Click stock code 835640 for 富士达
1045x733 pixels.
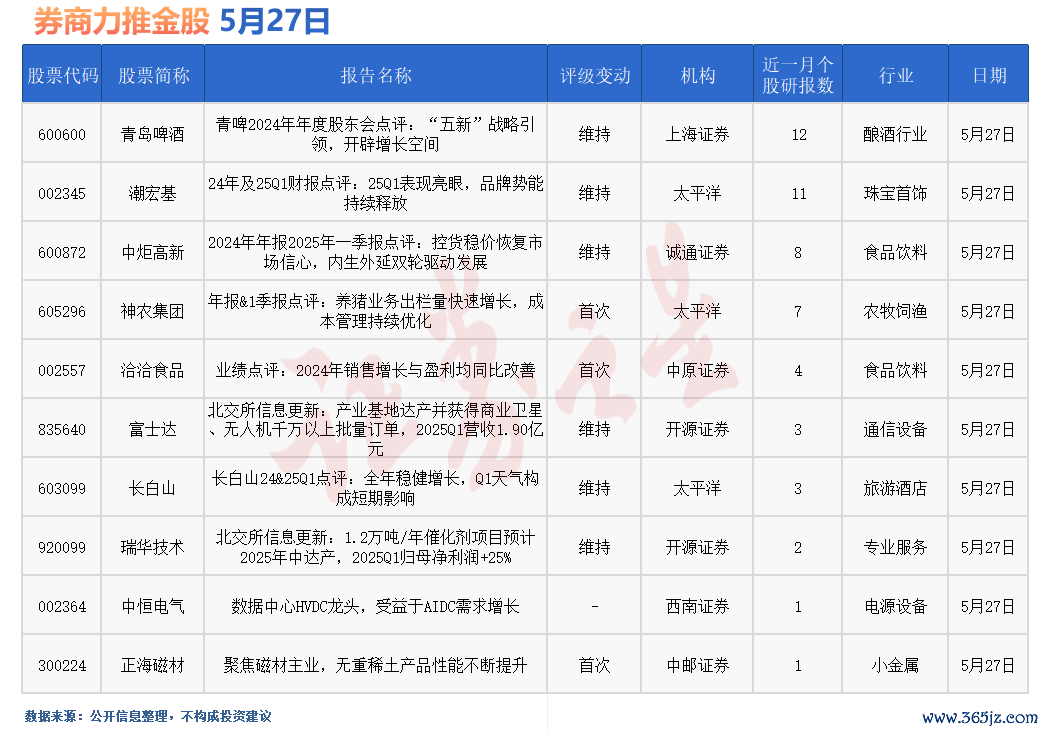[x=62, y=429]
